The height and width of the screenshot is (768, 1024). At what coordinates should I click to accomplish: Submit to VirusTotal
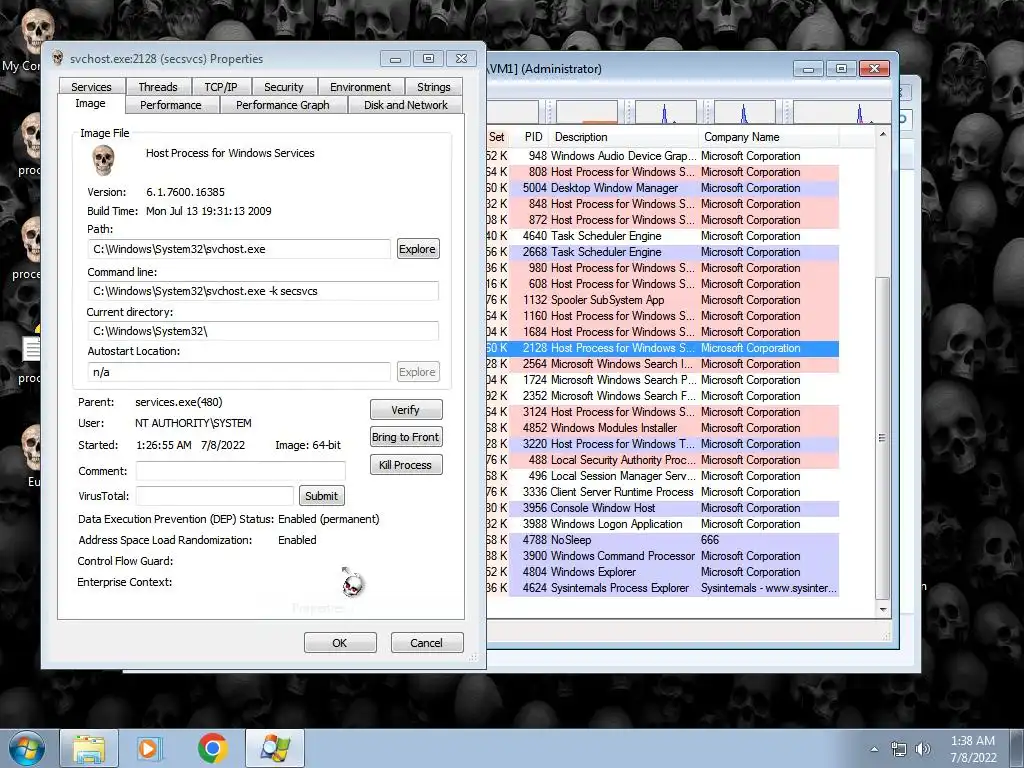[x=321, y=496]
